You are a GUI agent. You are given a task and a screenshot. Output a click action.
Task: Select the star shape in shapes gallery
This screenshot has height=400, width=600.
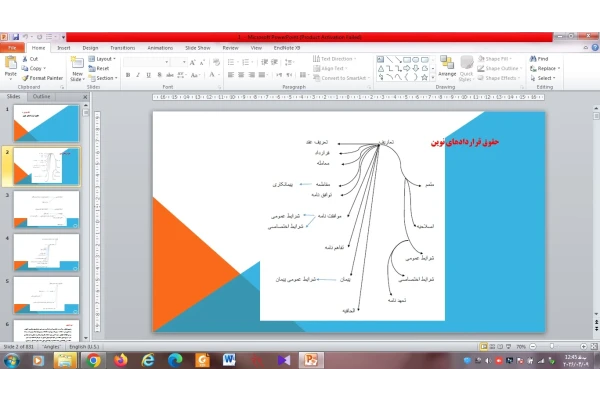coord(424,77)
